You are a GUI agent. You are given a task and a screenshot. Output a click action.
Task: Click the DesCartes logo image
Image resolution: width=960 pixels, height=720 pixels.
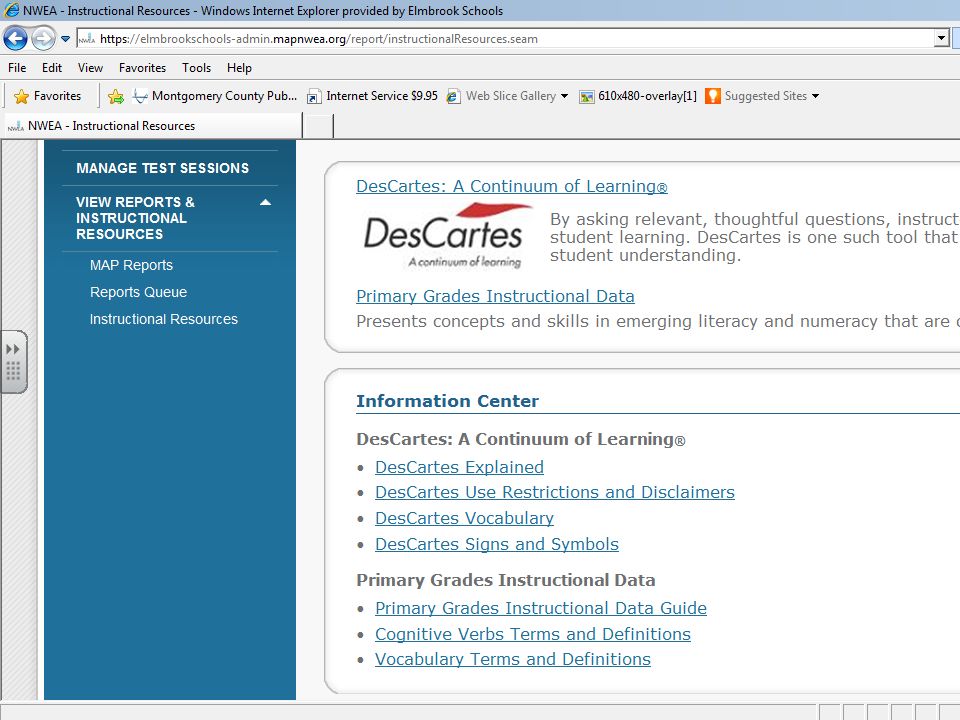447,236
